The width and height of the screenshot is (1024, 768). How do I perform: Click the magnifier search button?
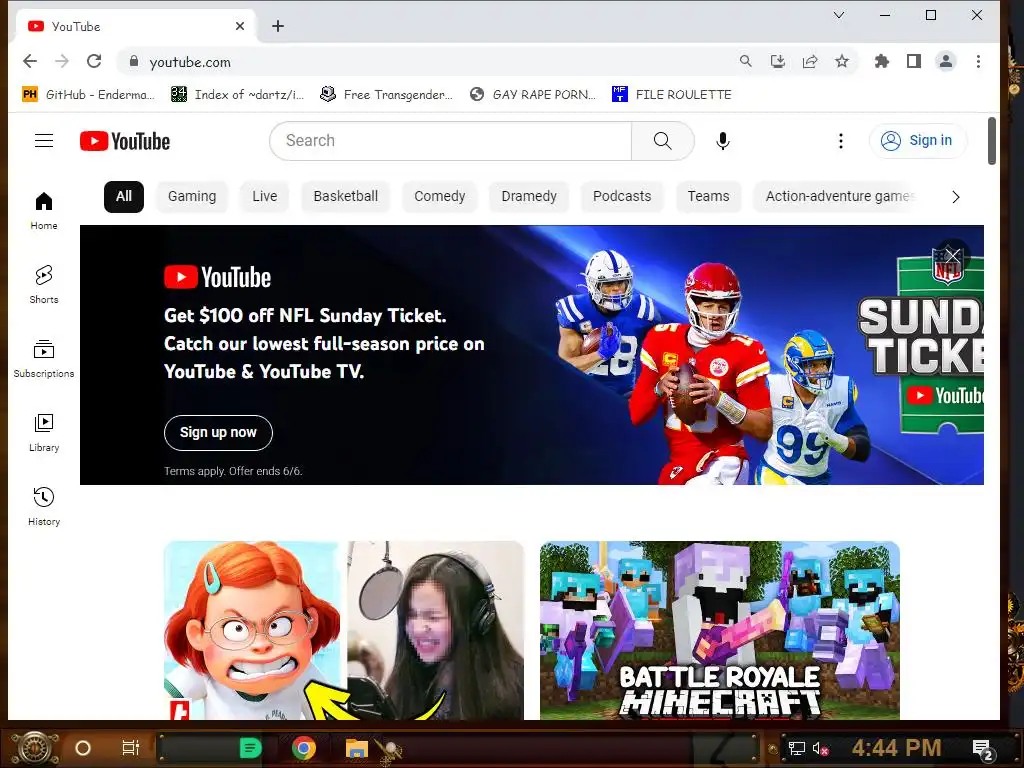pos(662,140)
